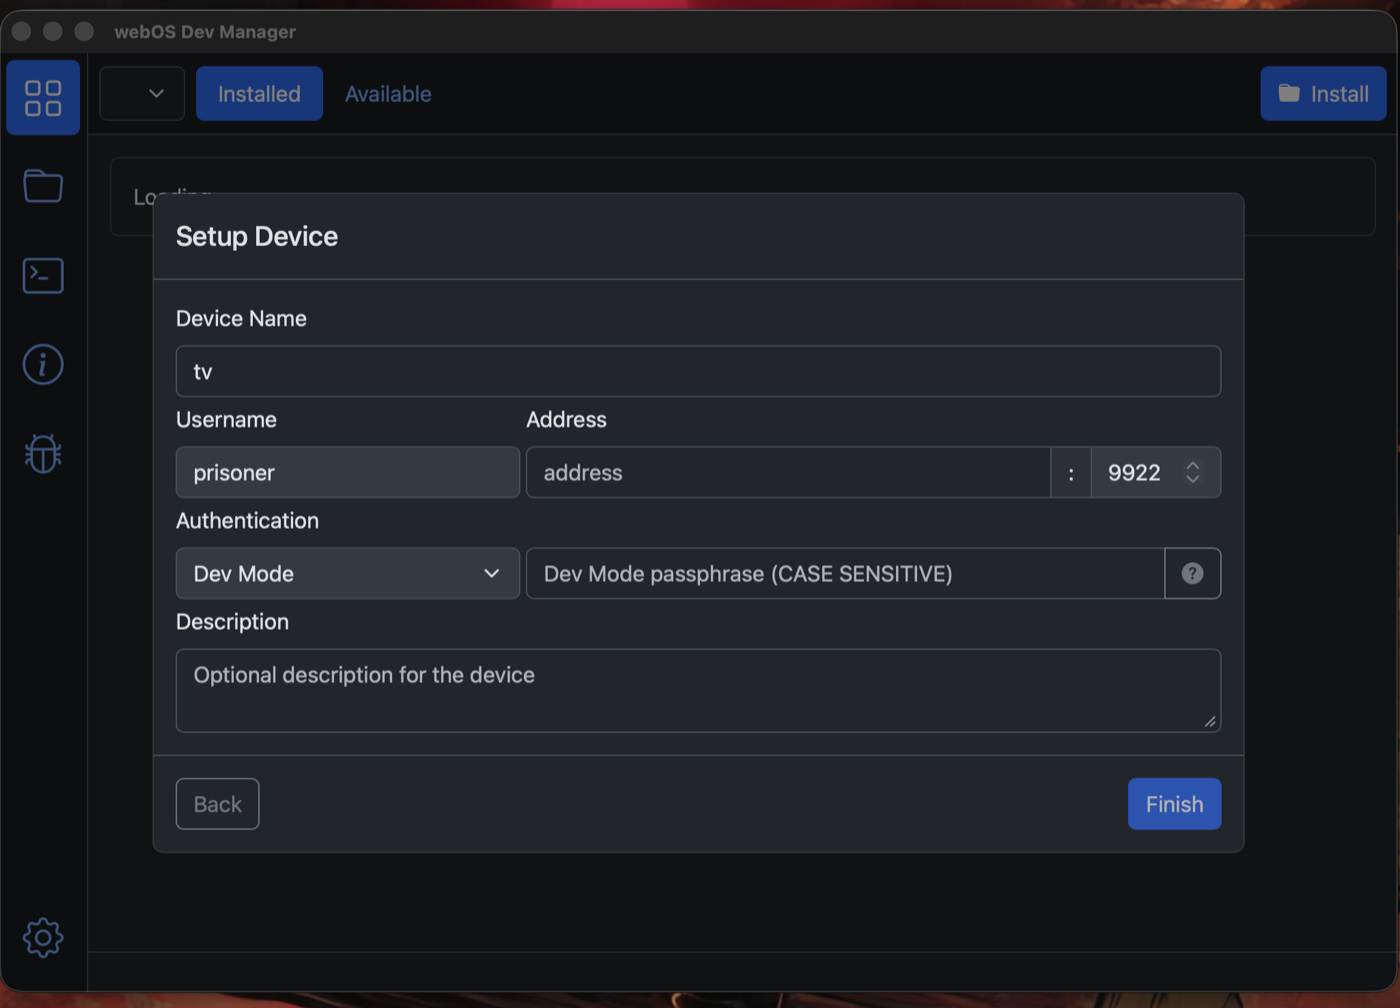1400x1008 pixels.
Task: Click the Authentication label
Action: pyautogui.click(x=247, y=520)
